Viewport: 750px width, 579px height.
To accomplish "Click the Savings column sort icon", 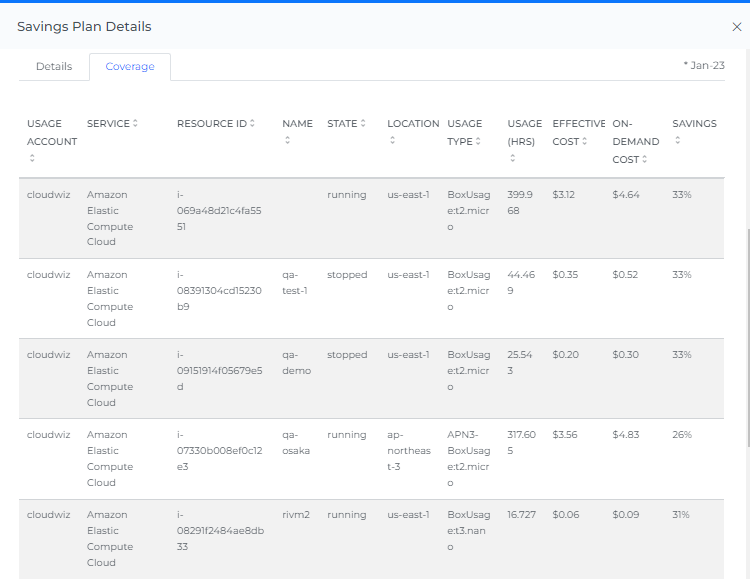I will click(677, 141).
